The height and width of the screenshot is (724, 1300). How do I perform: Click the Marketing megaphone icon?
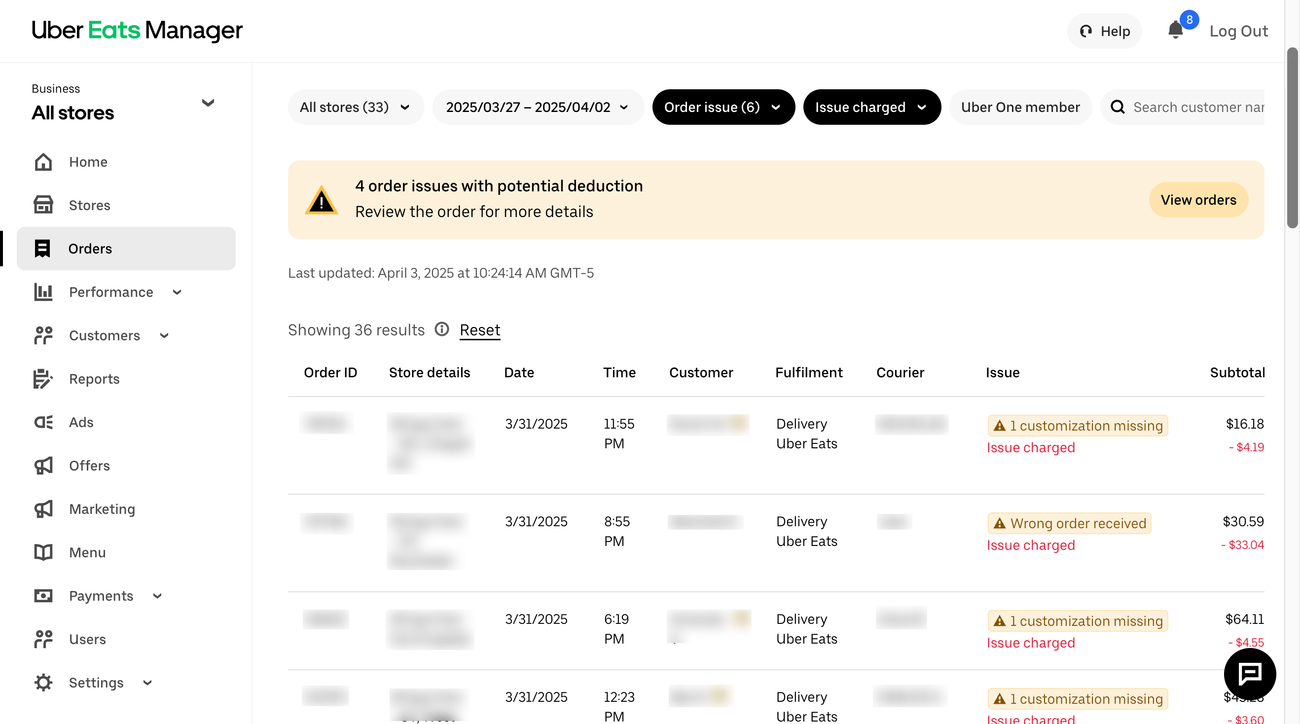point(43,509)
